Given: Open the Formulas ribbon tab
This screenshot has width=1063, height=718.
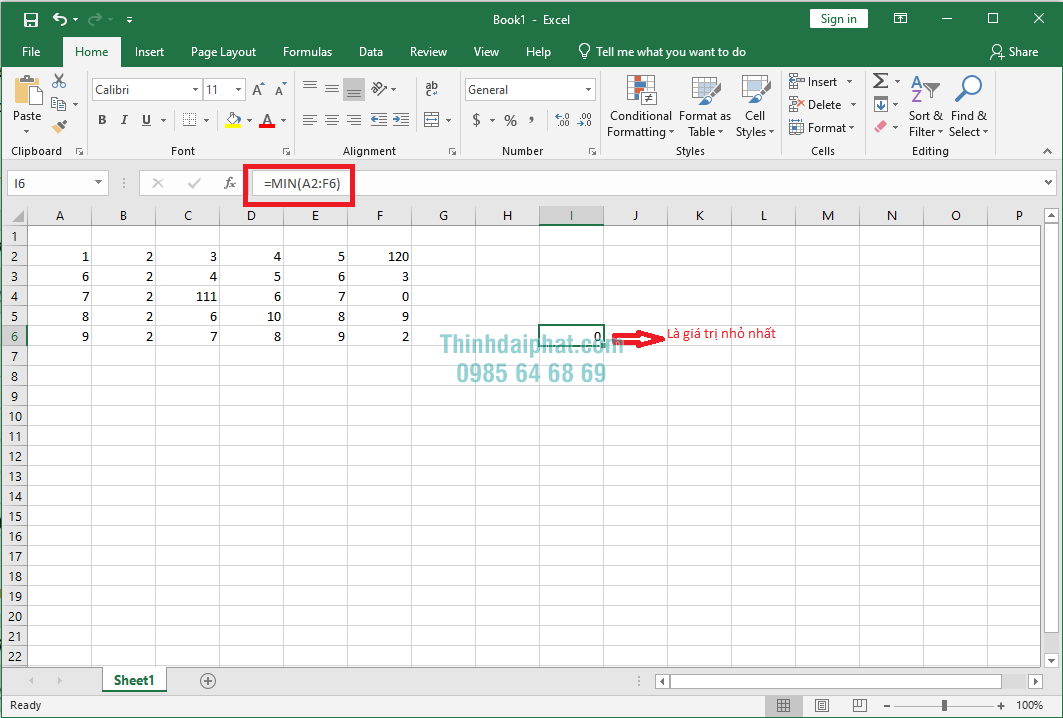Looking at the screenshot, I should click(x=307, y=52).
